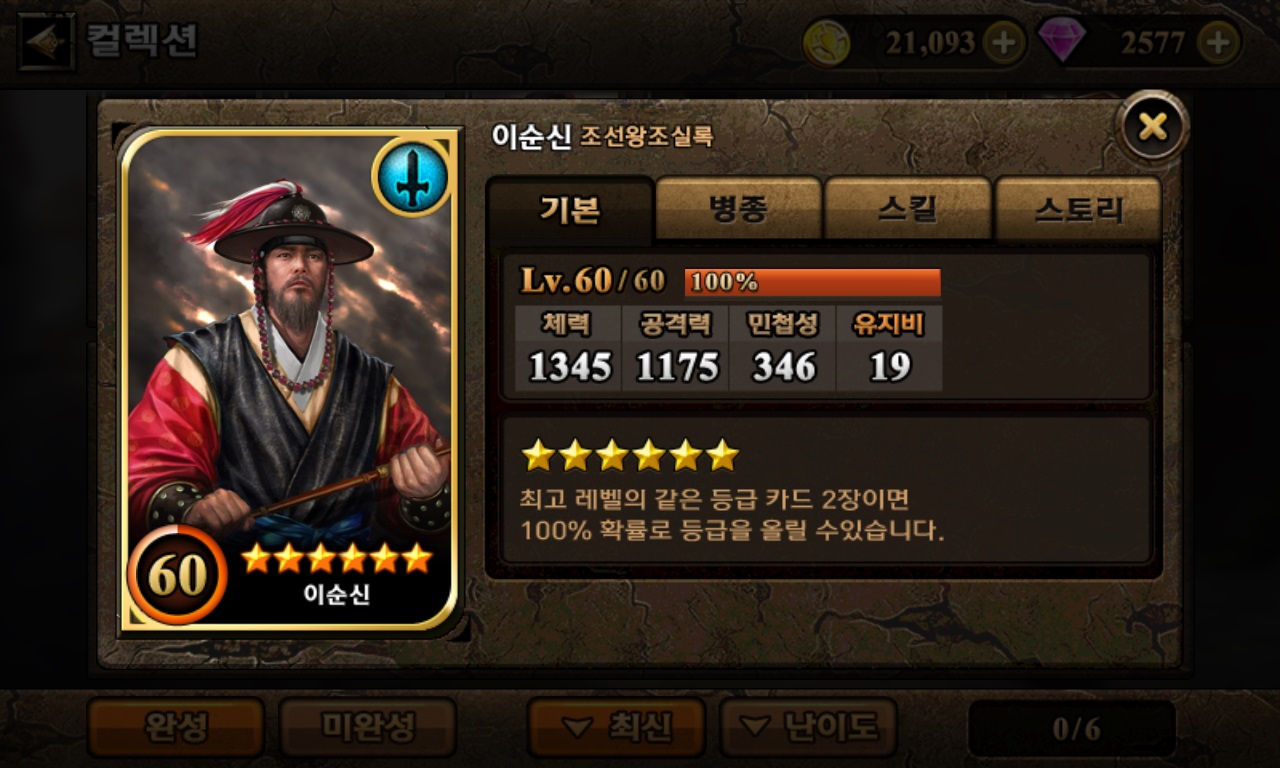
Task: Open the 스킬 tab
Action: (908, 209)
